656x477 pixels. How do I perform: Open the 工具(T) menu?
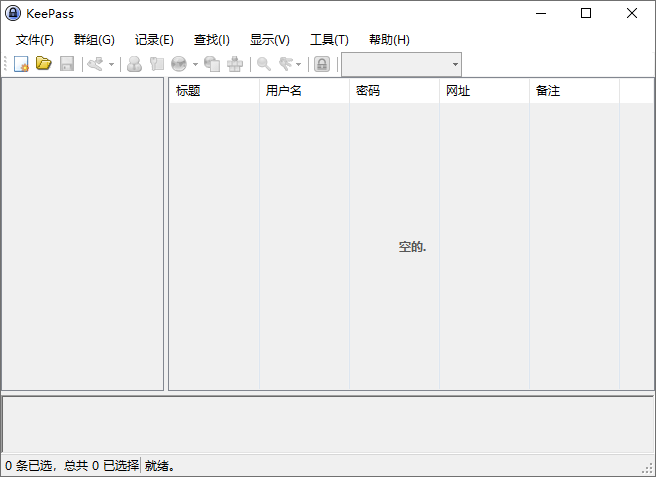329,40
